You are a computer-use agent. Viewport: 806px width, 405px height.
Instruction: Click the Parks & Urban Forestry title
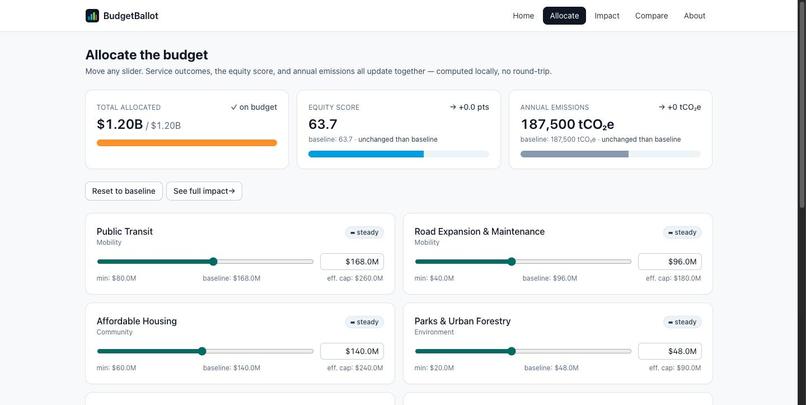pos(463,321)
